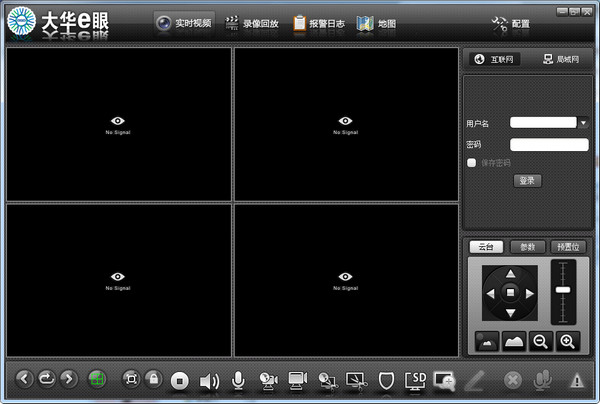Image resolution: width=600 pixels, height=404 pixels.
Task: Click the green grid split-screen layout icon
Action: [x=97, y=379]
